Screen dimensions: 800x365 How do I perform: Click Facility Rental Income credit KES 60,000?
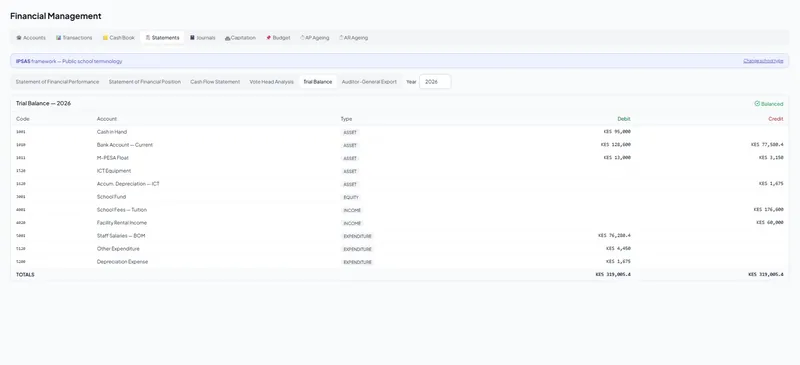770,223
